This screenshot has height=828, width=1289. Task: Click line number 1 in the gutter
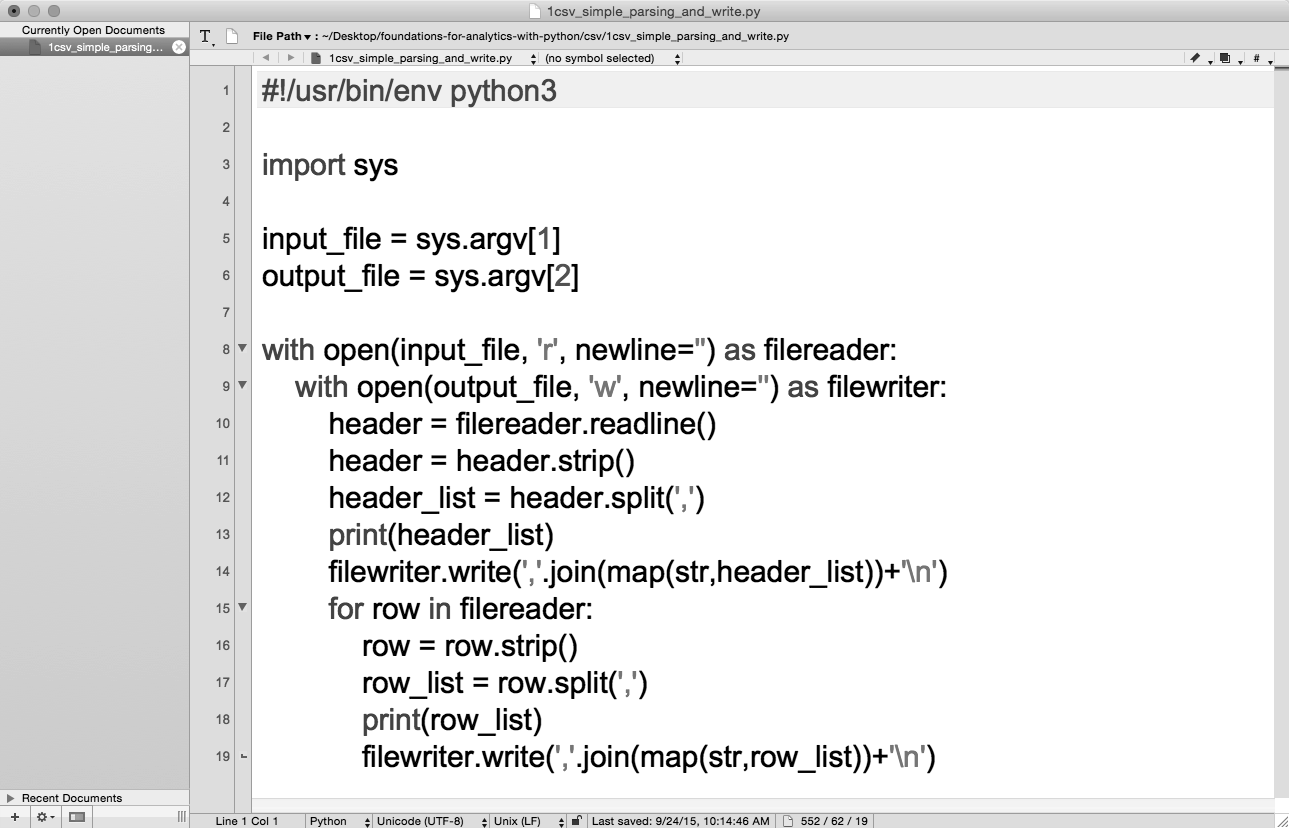pos(226,91)
